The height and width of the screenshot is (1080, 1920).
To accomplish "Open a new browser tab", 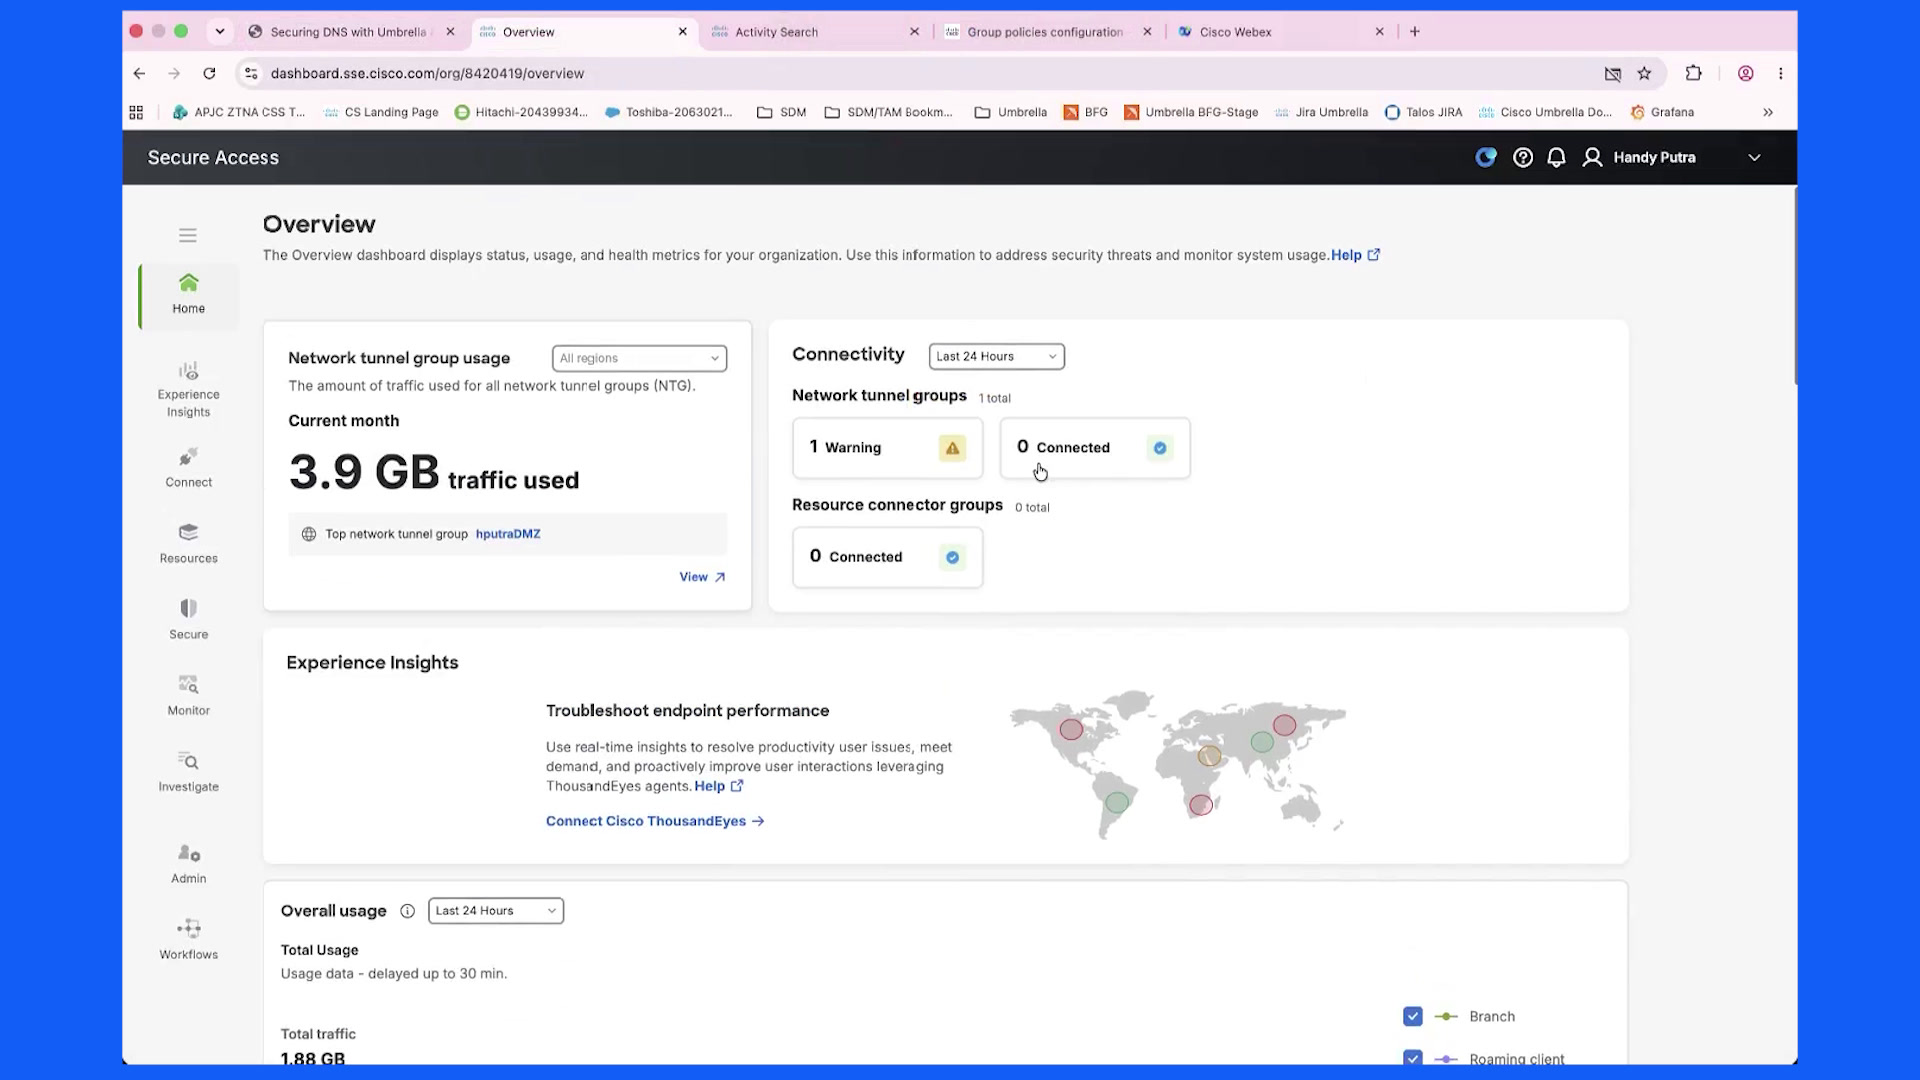I will (x=1414, y=32).
